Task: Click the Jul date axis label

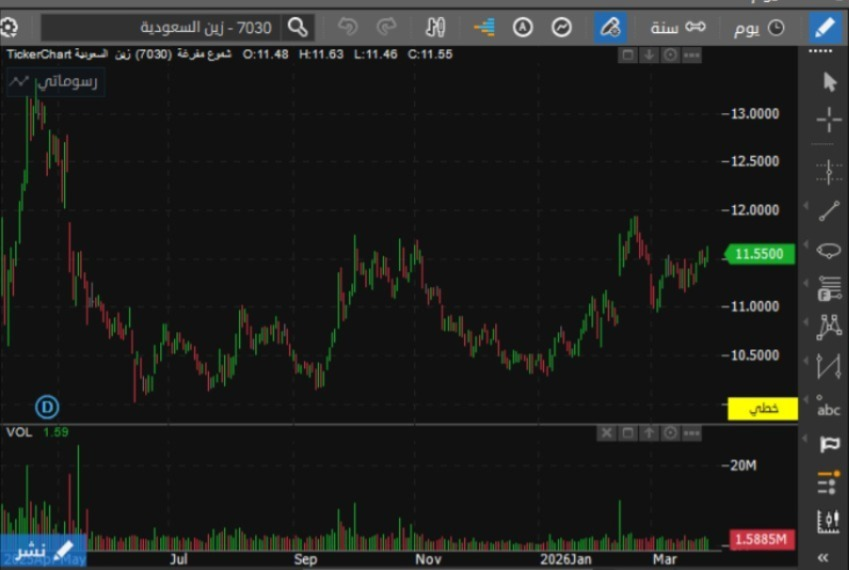Action: tap(179, 559)
